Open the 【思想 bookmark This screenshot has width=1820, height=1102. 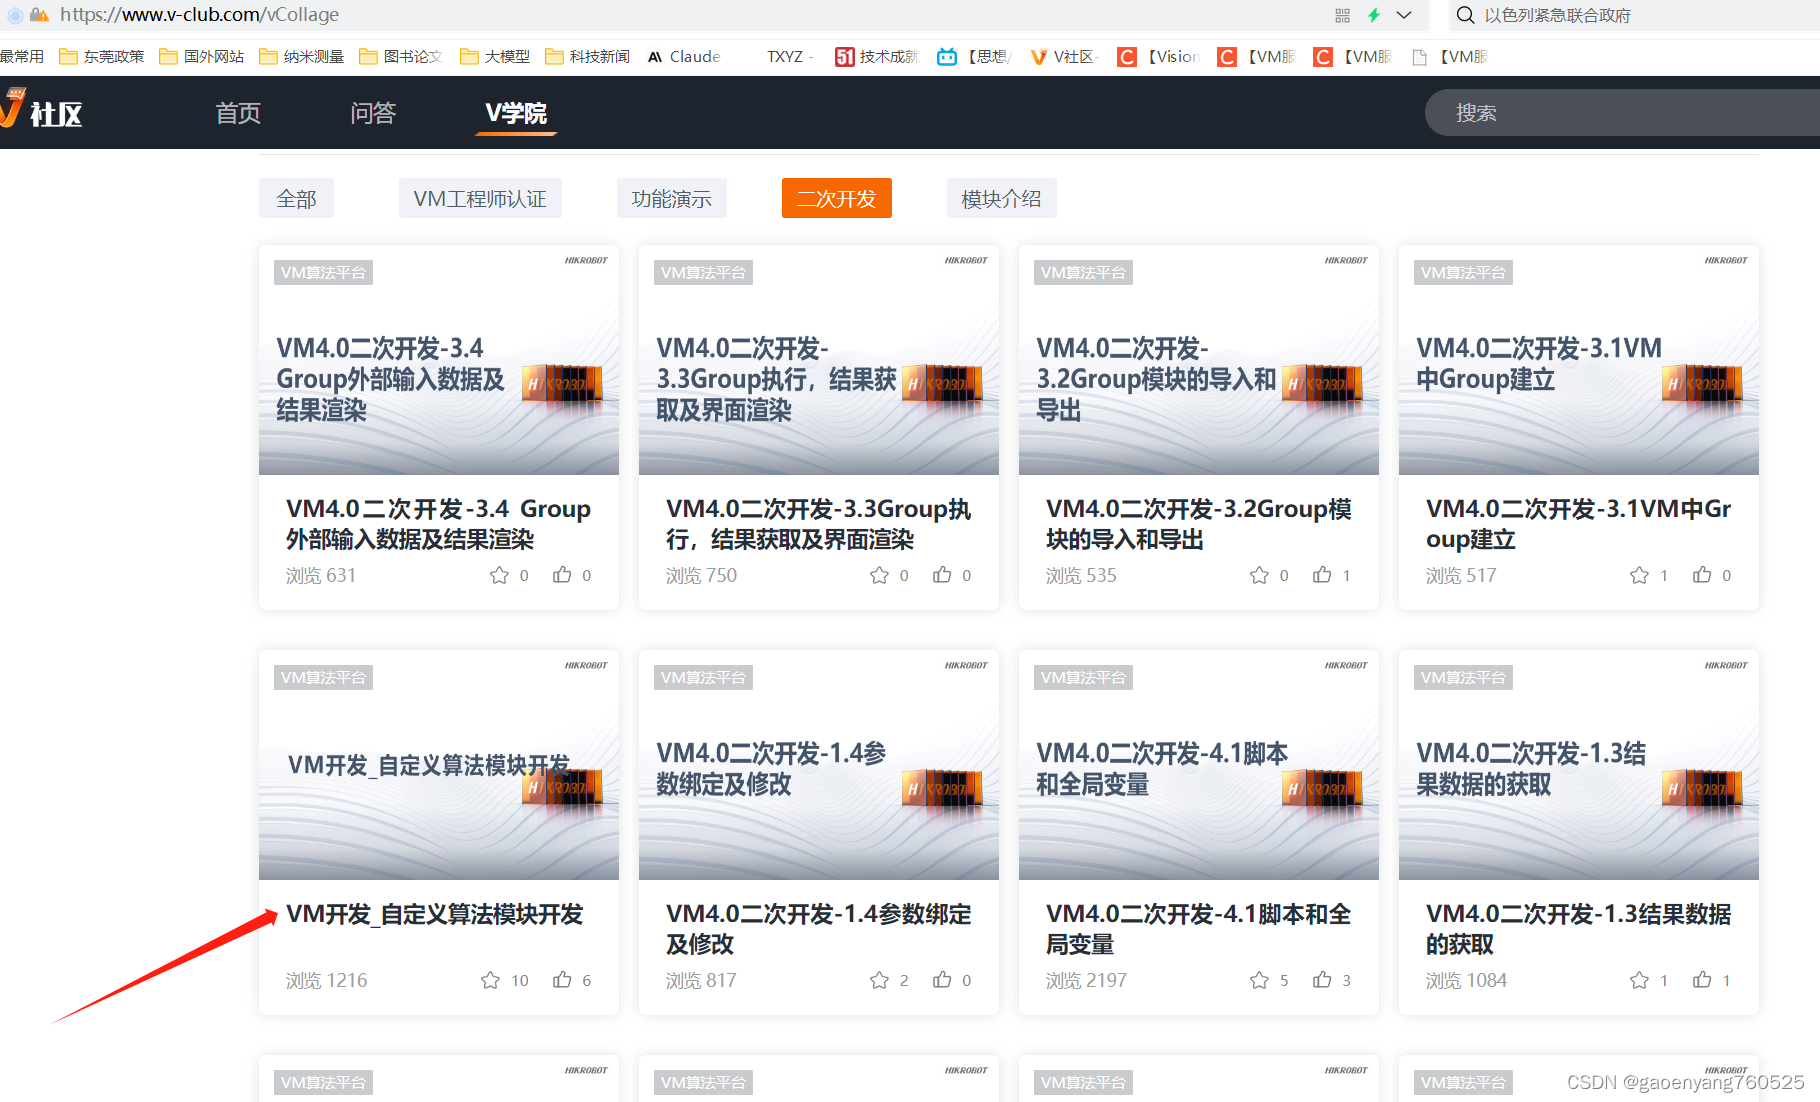(975, 57)
